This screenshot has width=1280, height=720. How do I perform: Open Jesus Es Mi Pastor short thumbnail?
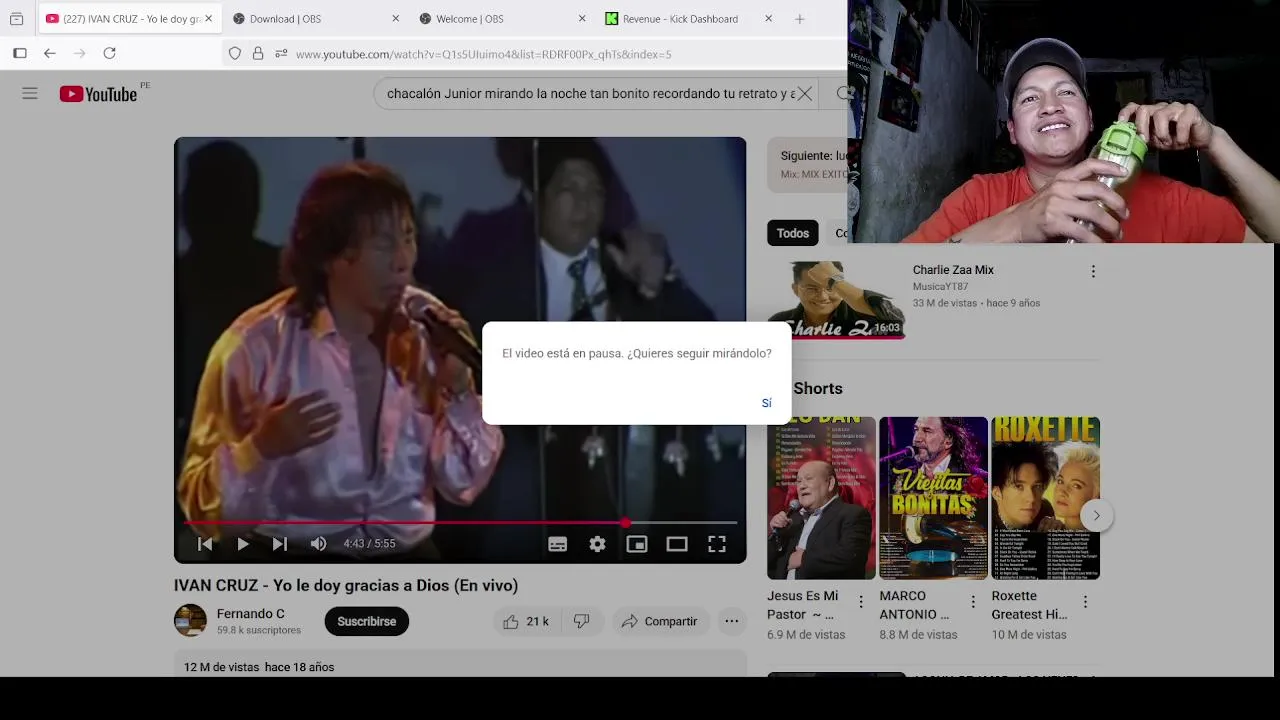pyautogui.click(x=821, y=498)
